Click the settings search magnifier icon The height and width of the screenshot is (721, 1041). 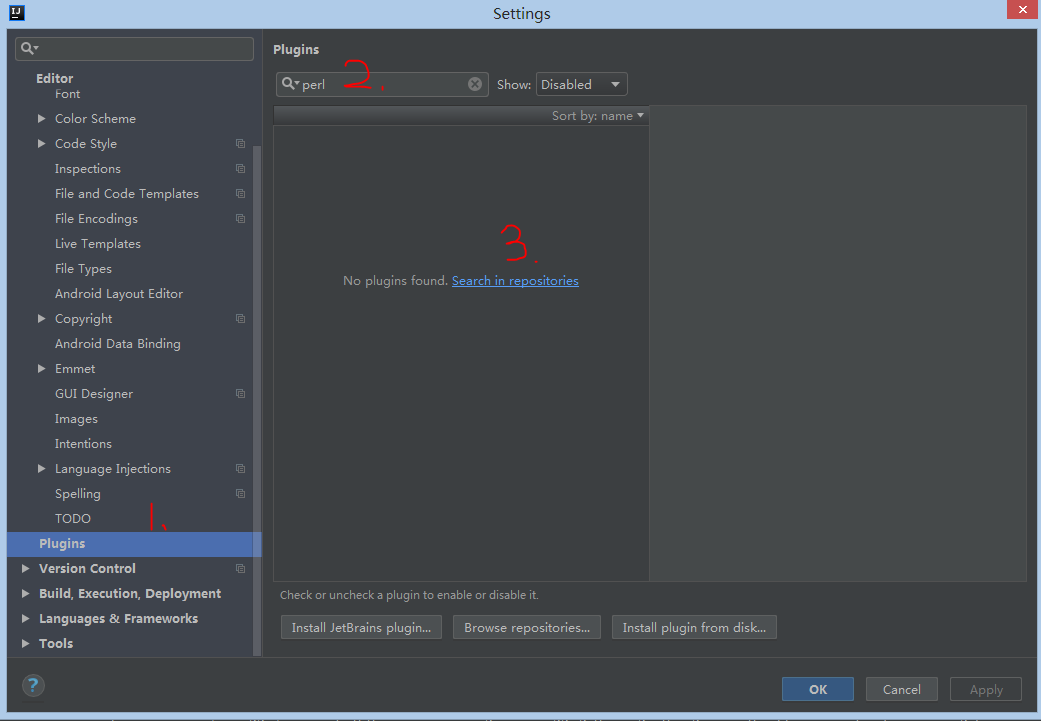[x=29, y=48]
